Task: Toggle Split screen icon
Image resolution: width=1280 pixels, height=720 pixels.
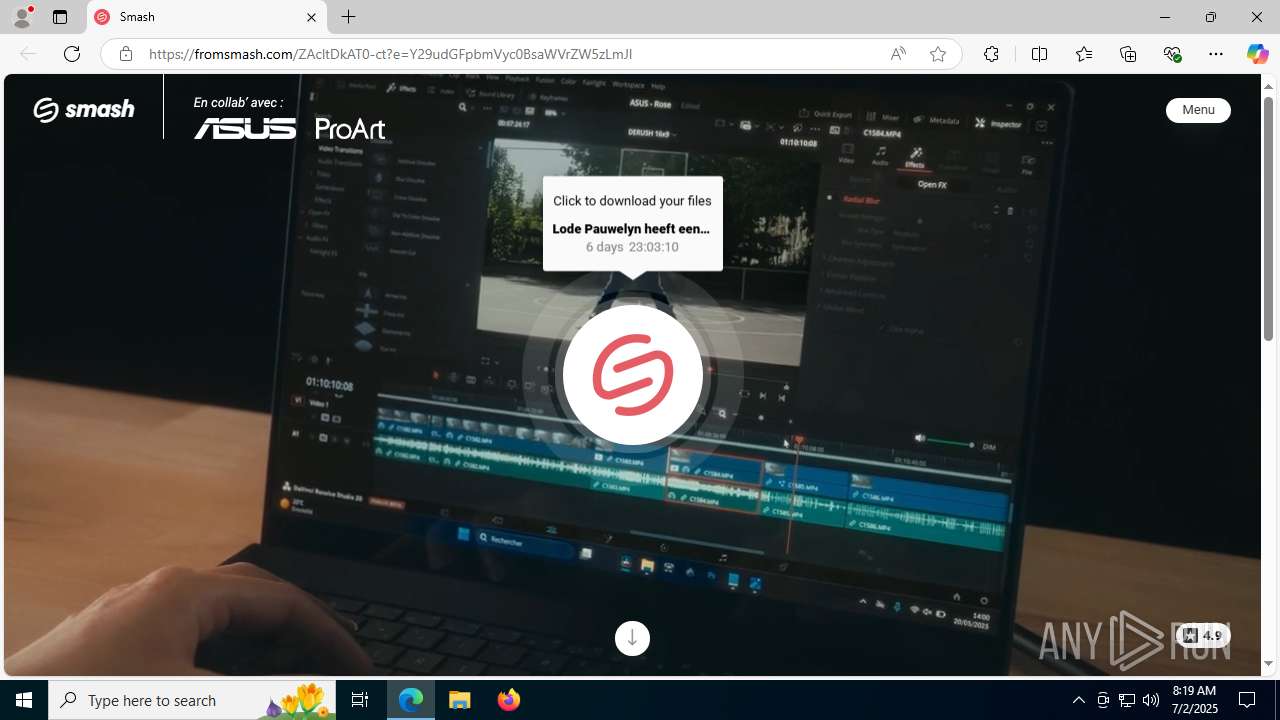Action: pos(1039,54)
